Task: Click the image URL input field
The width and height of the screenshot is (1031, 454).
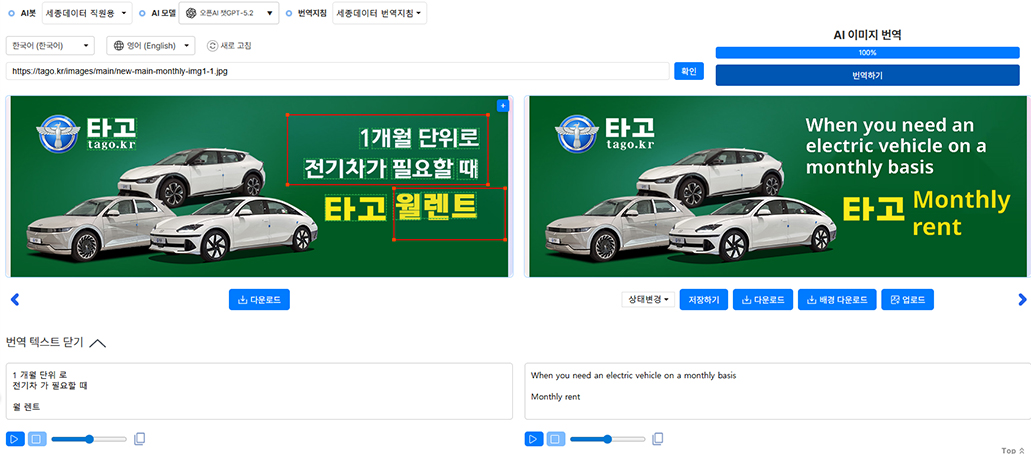Action: pyautogui.click(x=337, y=71)
